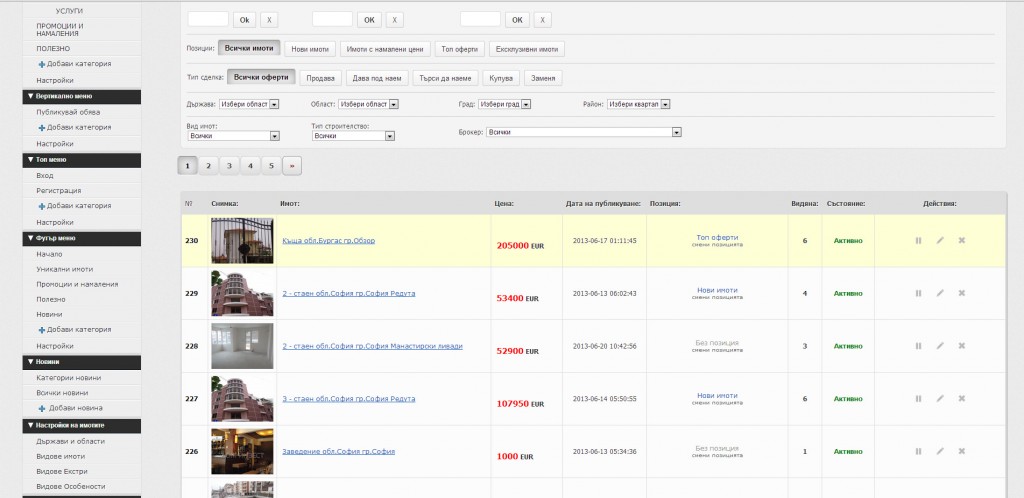The width and height of the screenshot is (1024, 498).
Task: Open the Област dropdown
Action: click(x=368, y=104)
